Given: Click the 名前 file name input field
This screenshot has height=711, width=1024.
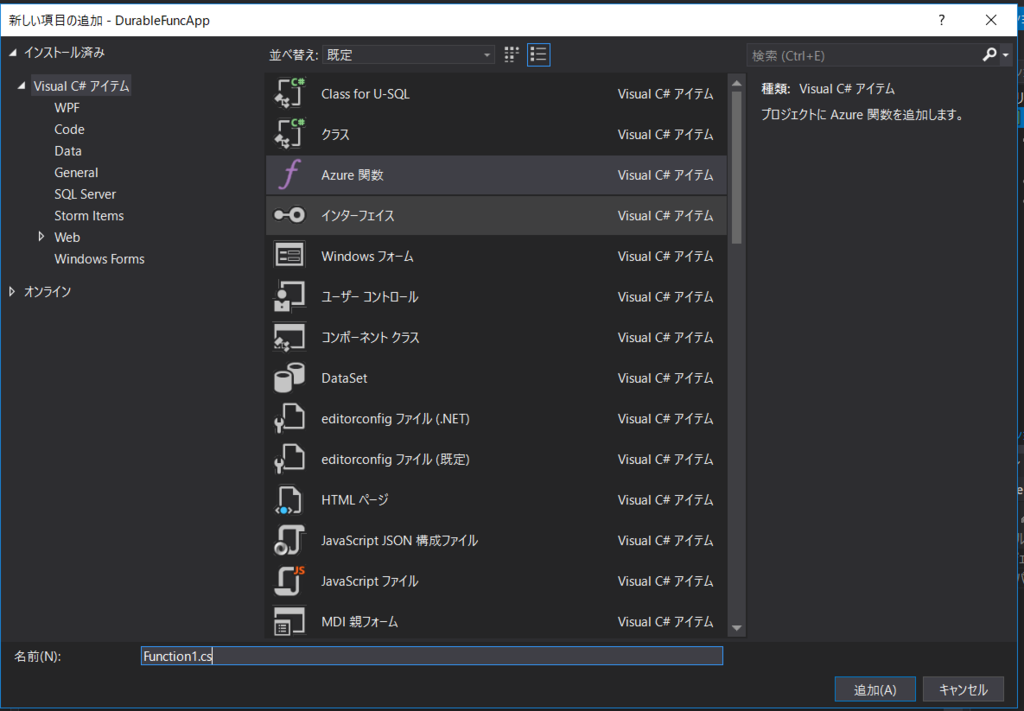Looking at the screenshot, I should 432,656.
